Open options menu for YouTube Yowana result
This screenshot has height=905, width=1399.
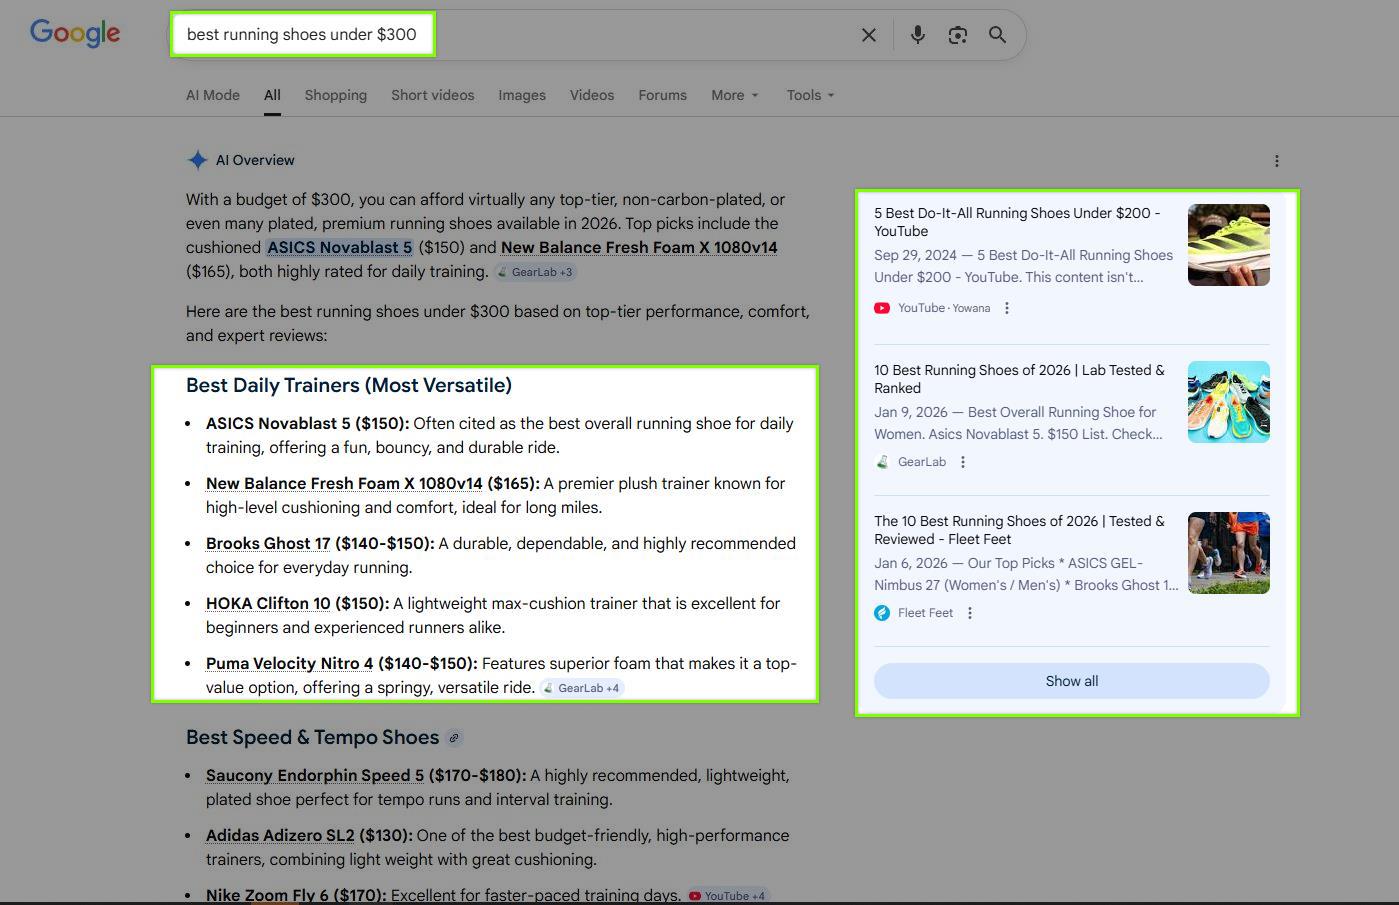(x=1007, y=308)
